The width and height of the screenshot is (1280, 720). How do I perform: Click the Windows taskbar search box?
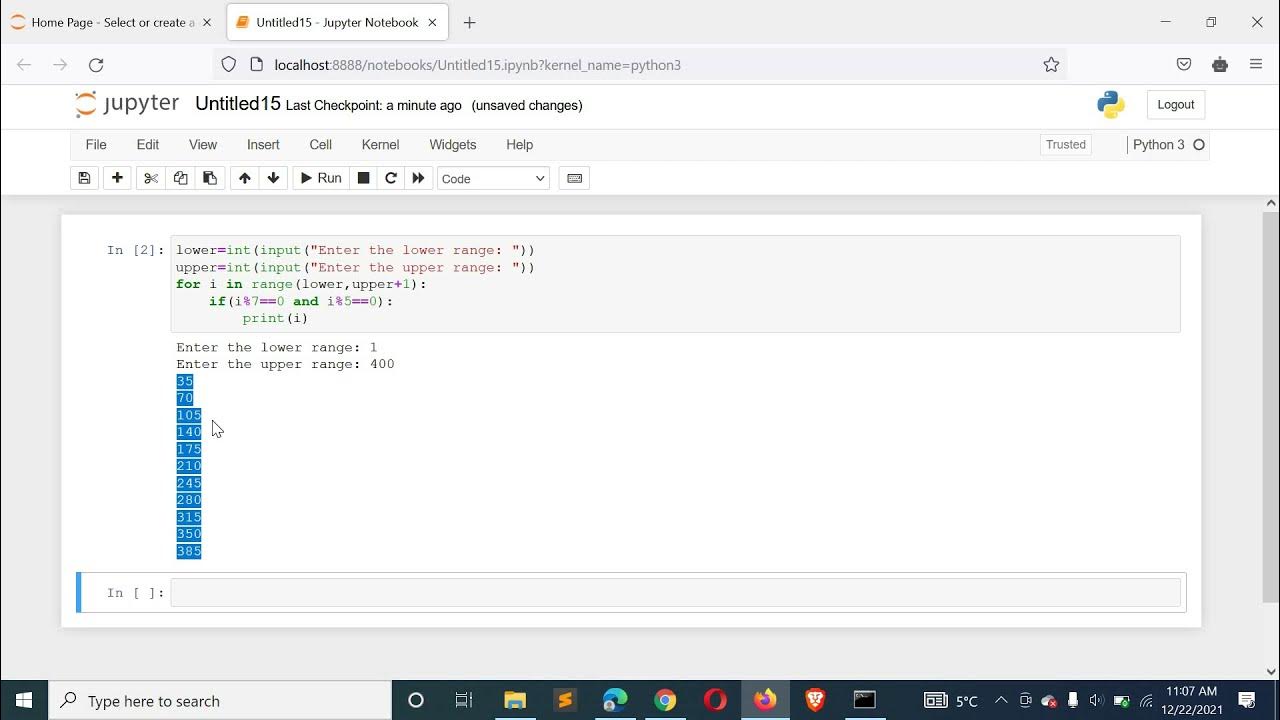[x=220, y=701]
